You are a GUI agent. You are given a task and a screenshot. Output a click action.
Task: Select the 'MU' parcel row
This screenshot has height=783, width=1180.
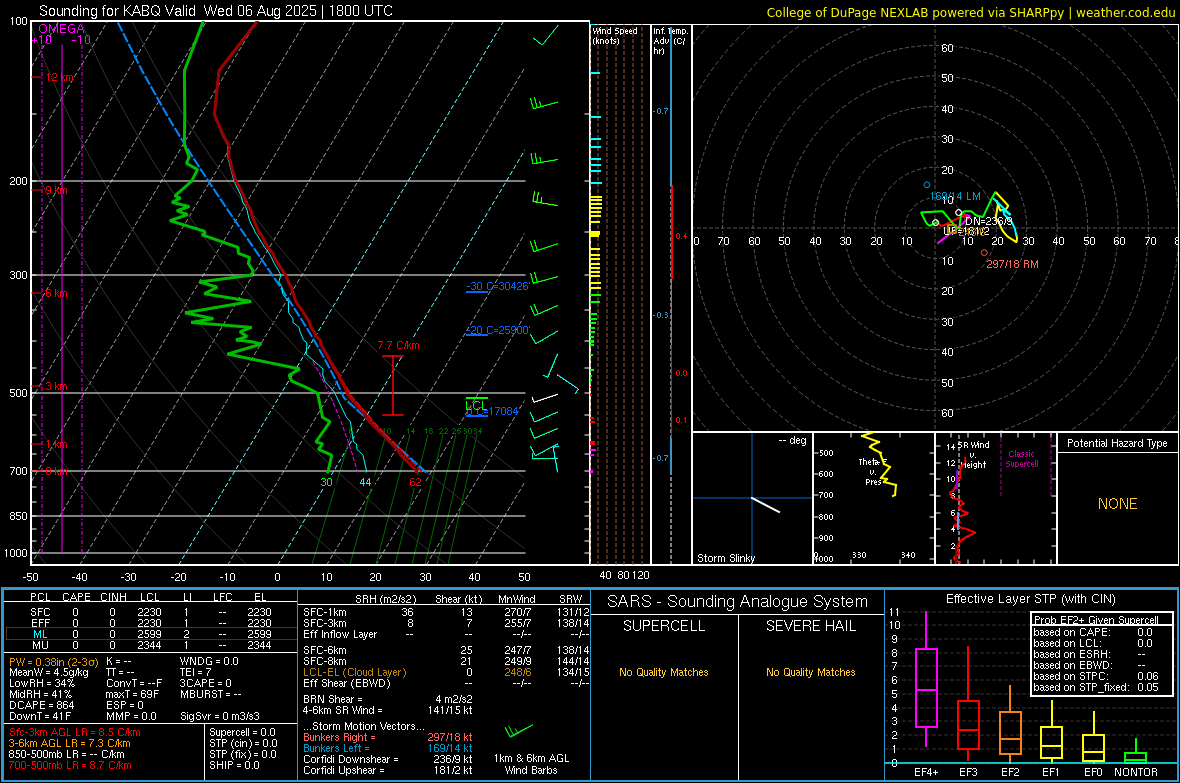[x=151, y=645]
